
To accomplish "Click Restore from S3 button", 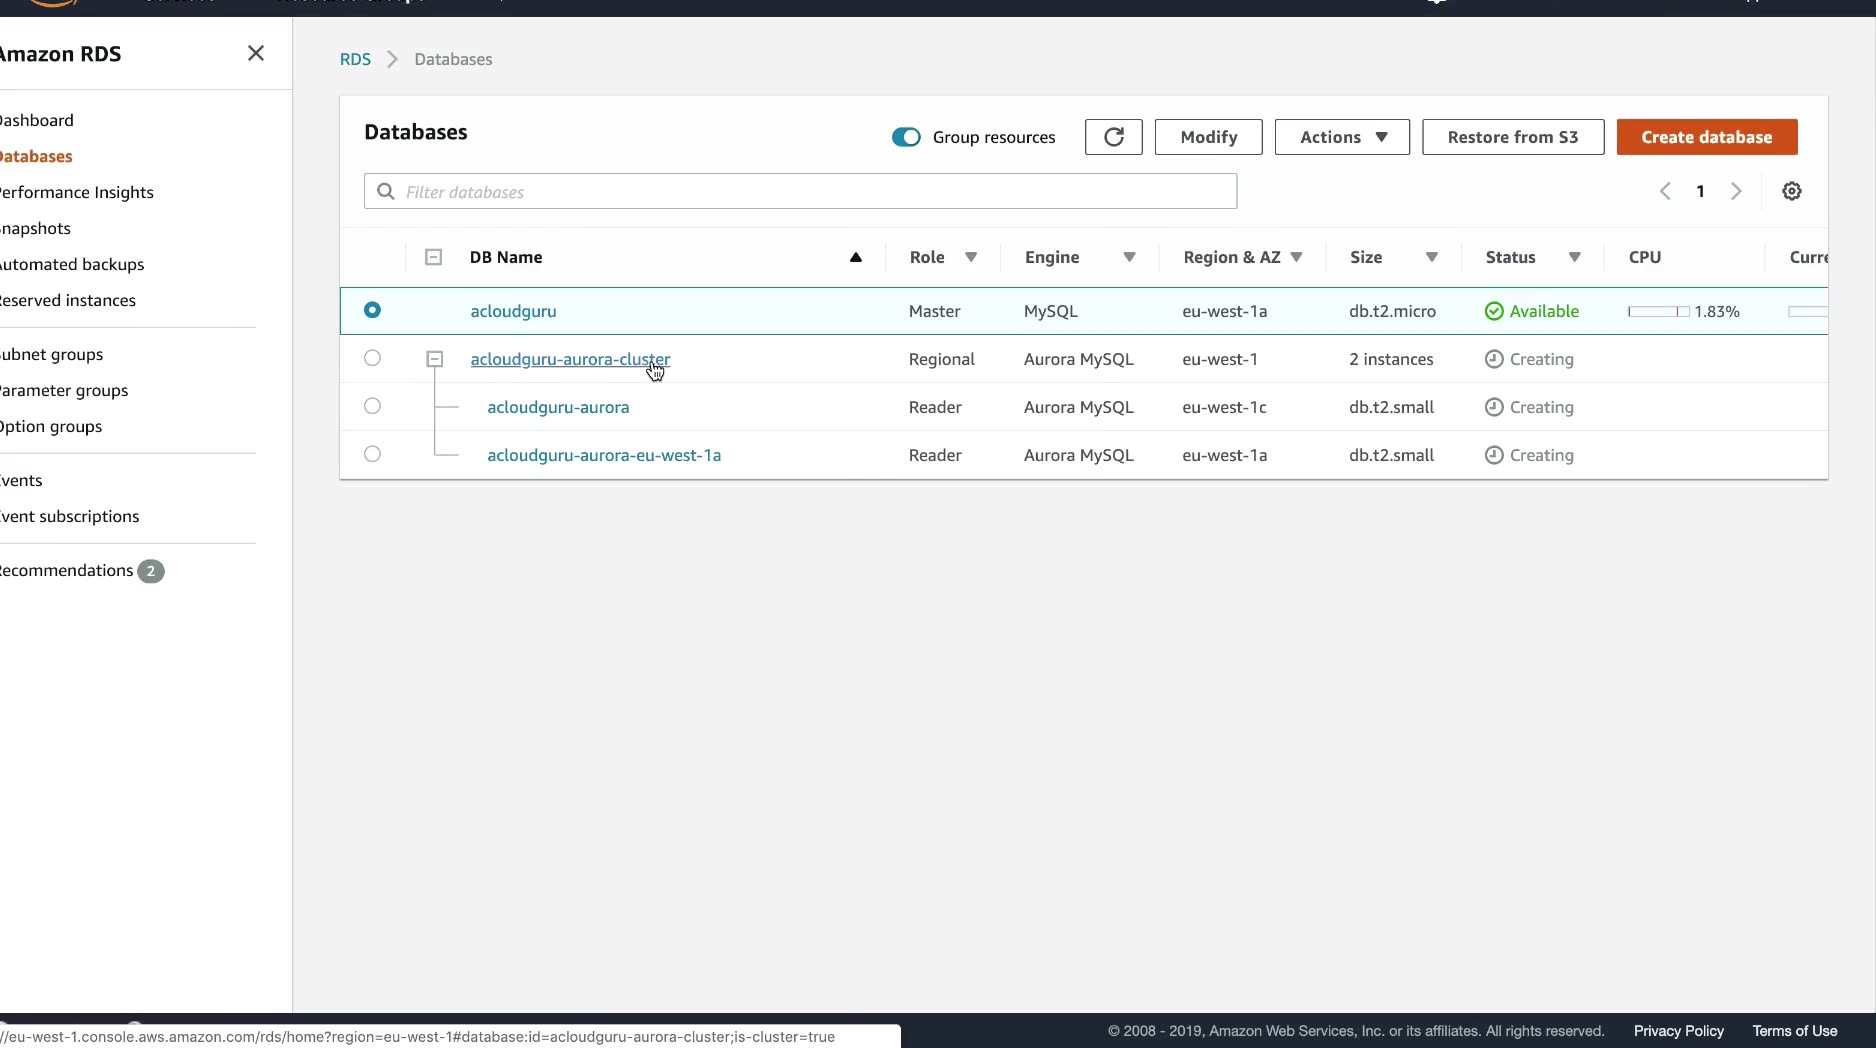I will coord(1513,137).
